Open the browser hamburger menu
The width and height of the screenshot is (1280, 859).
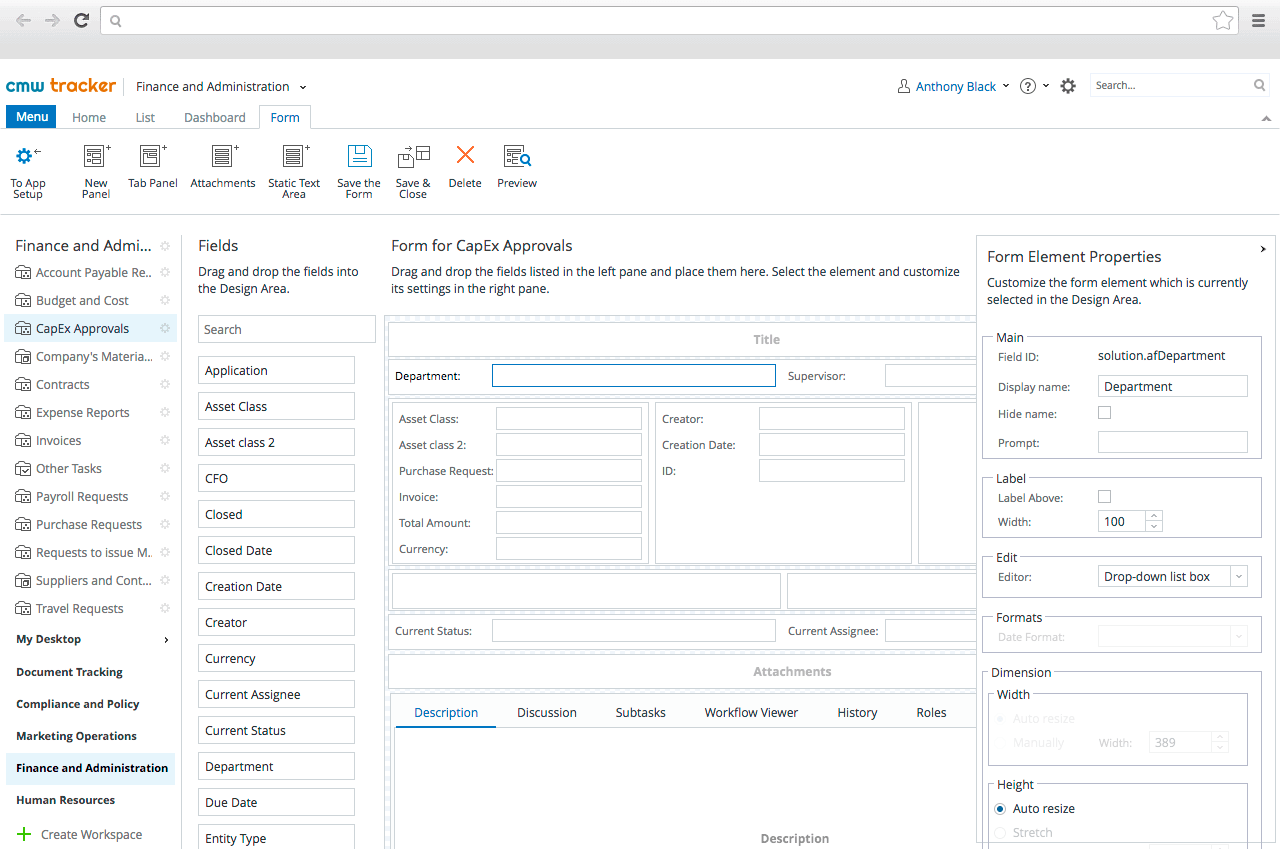tap(1259, 20)
